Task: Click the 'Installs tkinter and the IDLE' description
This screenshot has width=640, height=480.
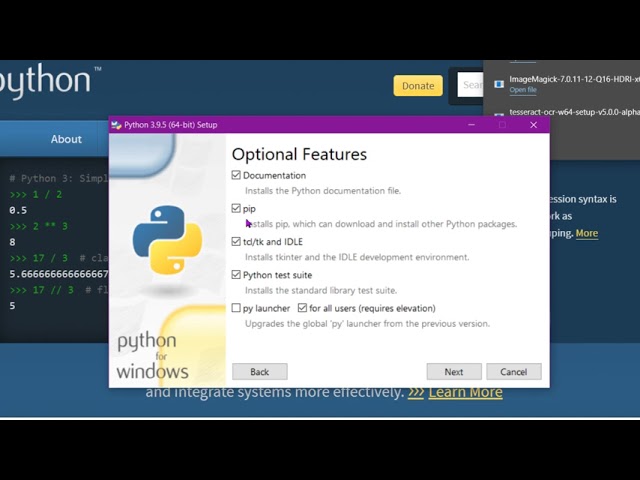Action: pos(357,257)
